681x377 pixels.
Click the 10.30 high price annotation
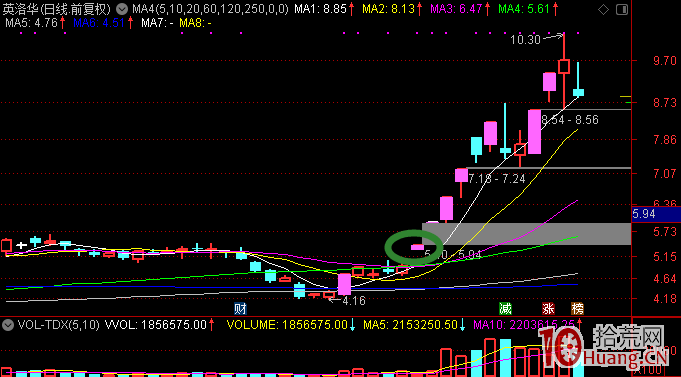[526, 40]
